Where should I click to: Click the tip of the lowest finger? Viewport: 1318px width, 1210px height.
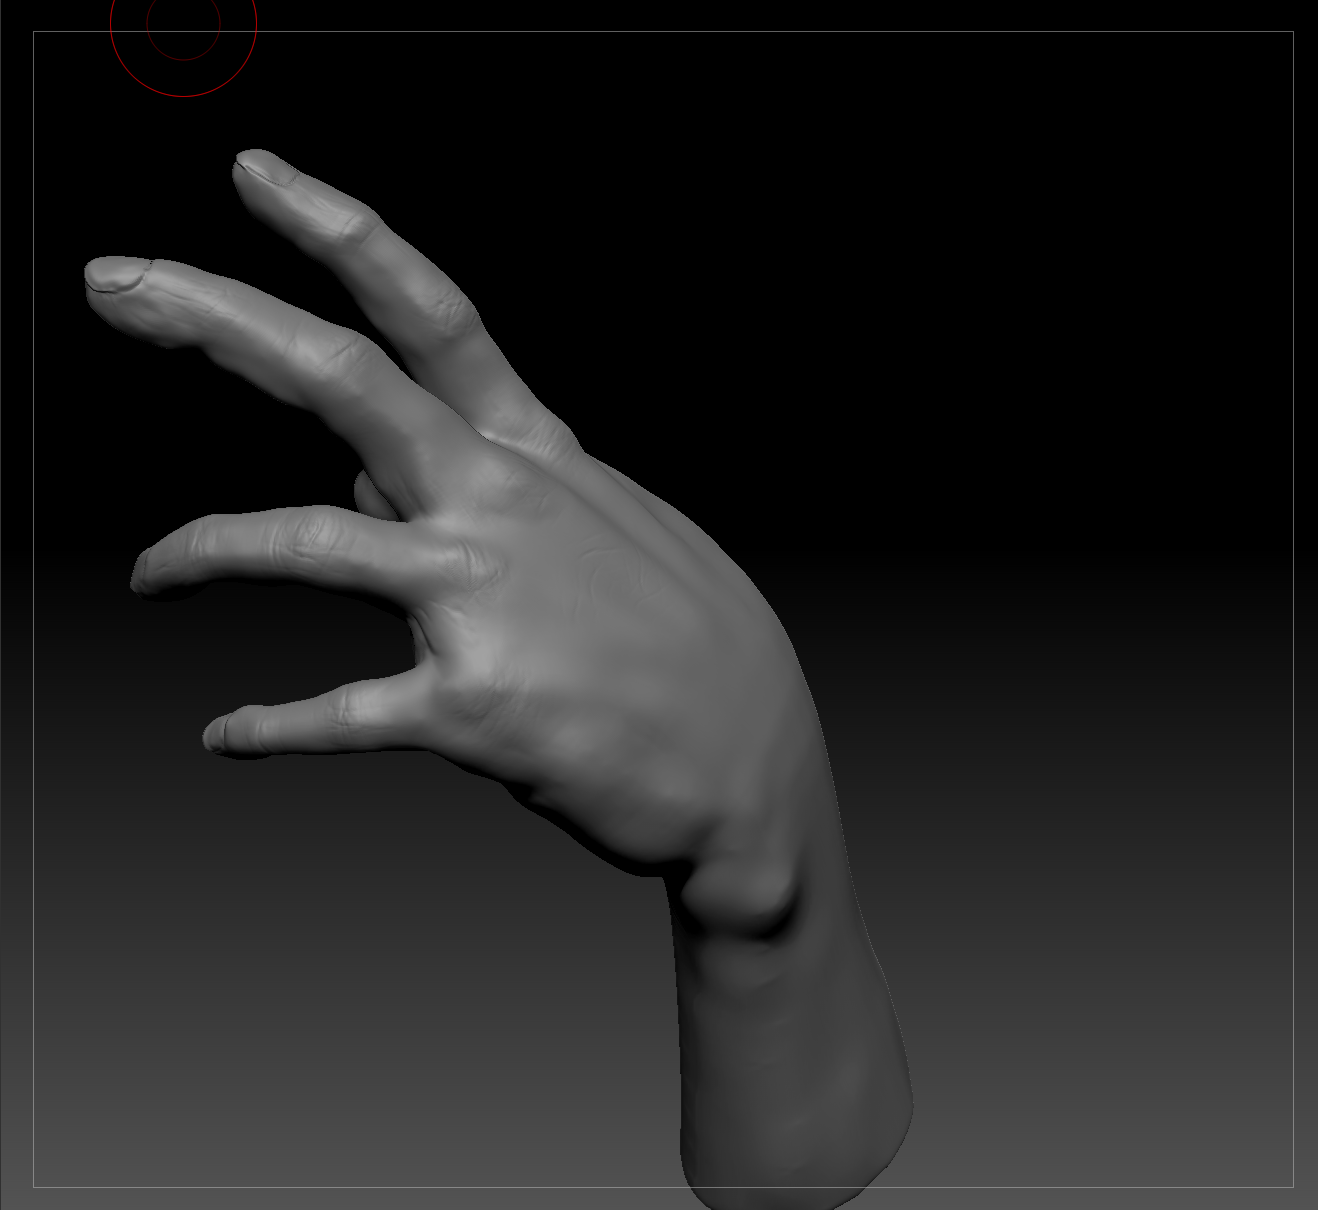(216, 734)
